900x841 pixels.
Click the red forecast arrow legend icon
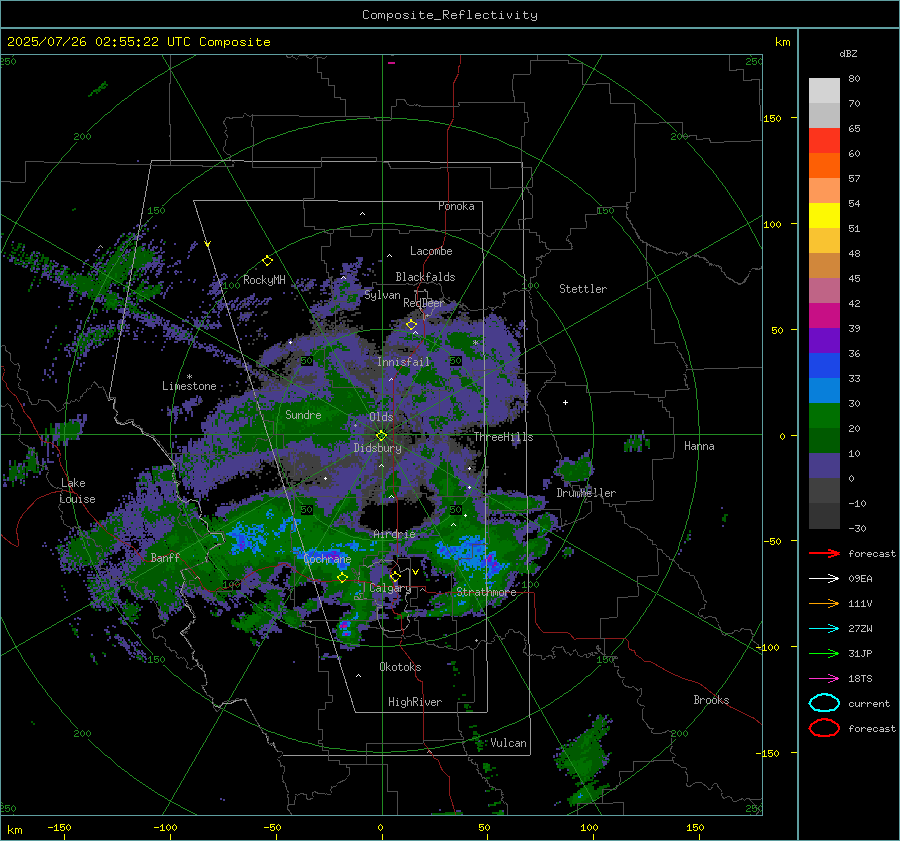[x=824, y=553]
